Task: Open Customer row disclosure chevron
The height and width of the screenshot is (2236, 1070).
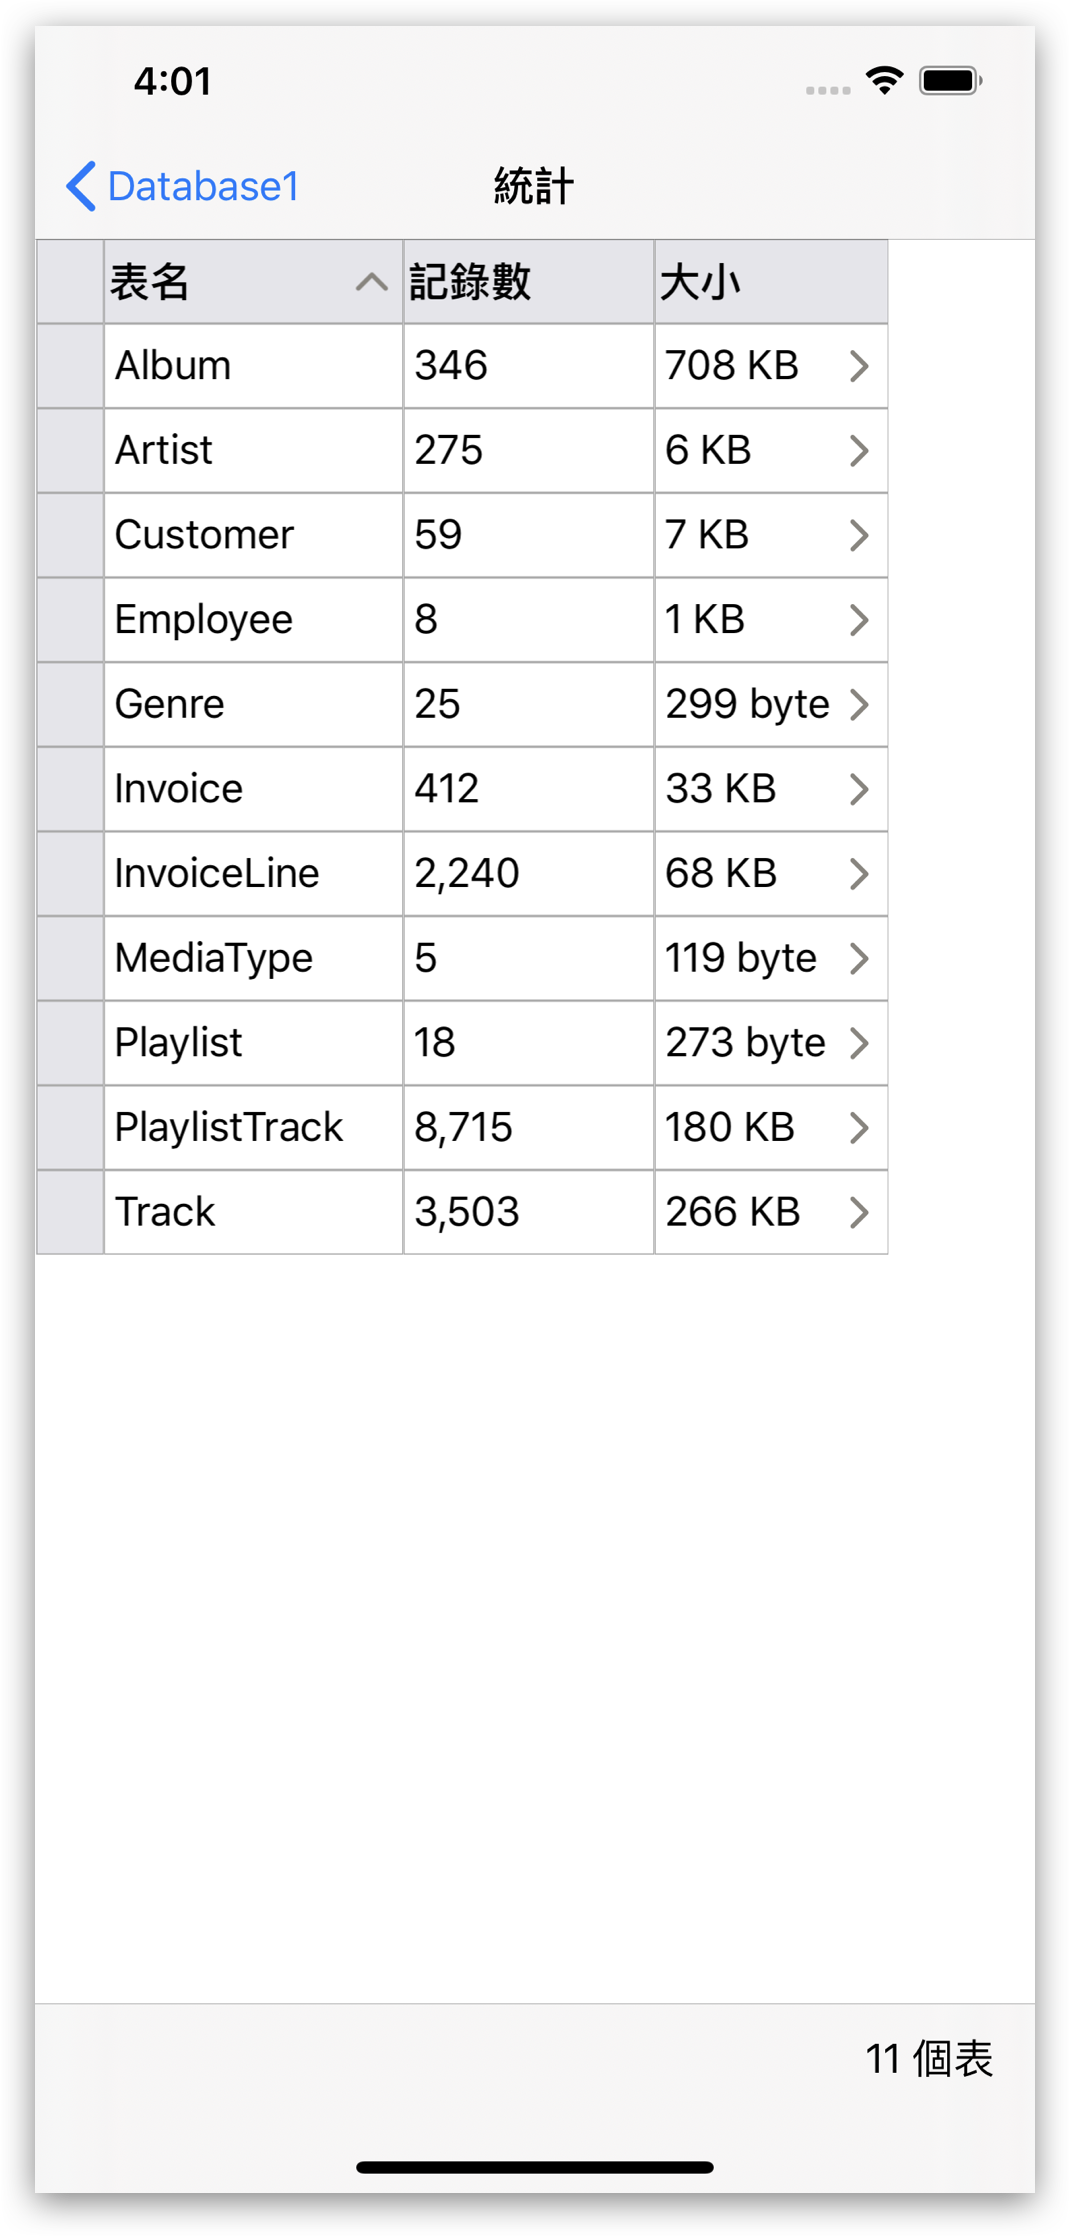Action: click(859, 535)
